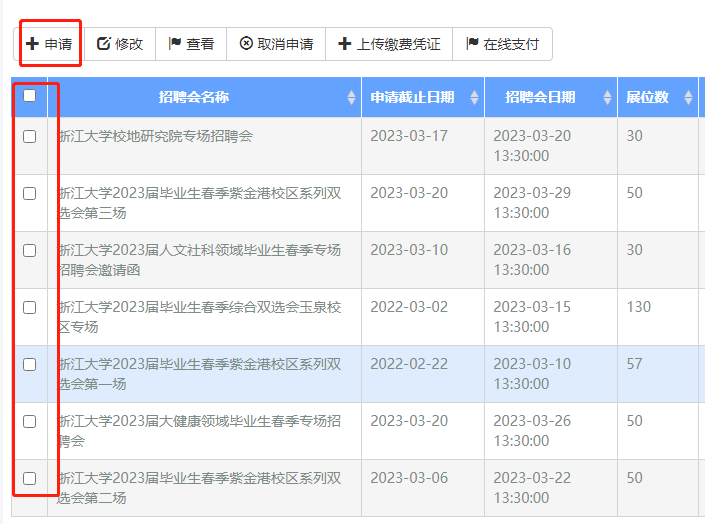Open 在线支付 online payment button
Screen dimensions: 705x524
(502, 44)
